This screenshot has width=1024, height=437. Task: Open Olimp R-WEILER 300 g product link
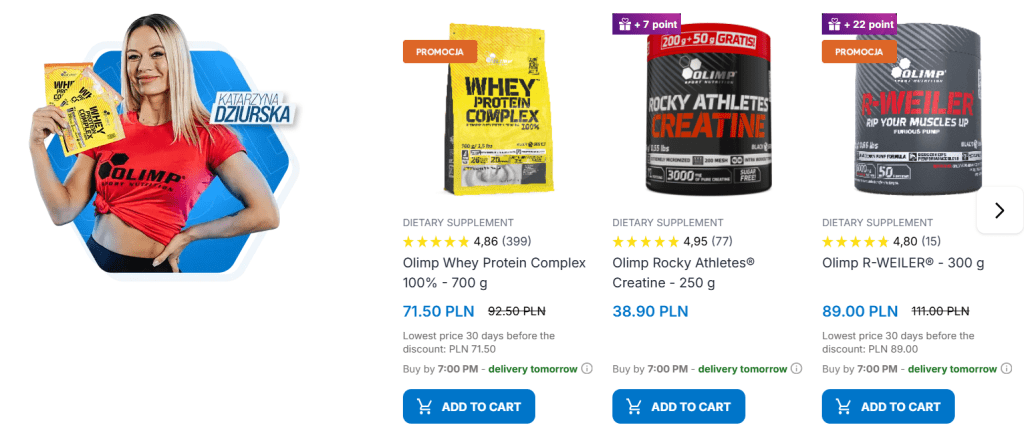903,263
